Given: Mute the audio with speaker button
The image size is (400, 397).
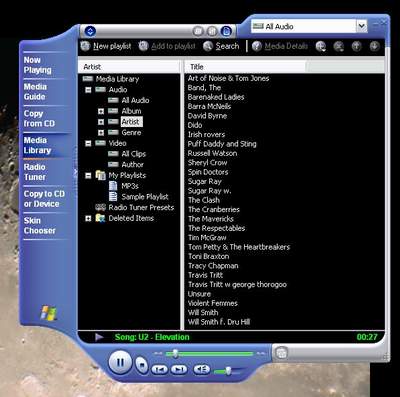Looking at the screenshot, I should pyautogui.click(x=202, y=369).
